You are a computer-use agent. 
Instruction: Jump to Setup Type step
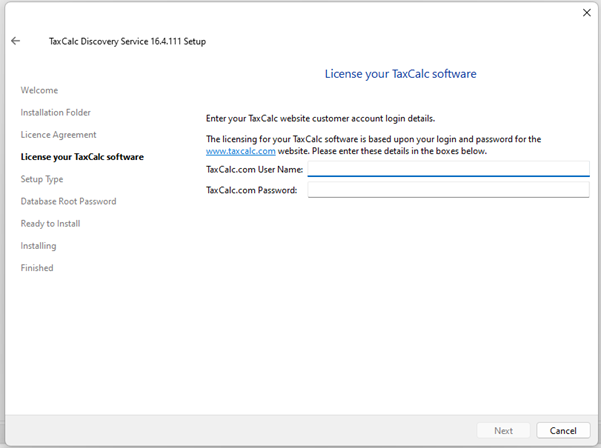pyautogui.click(x=42, y=179)
